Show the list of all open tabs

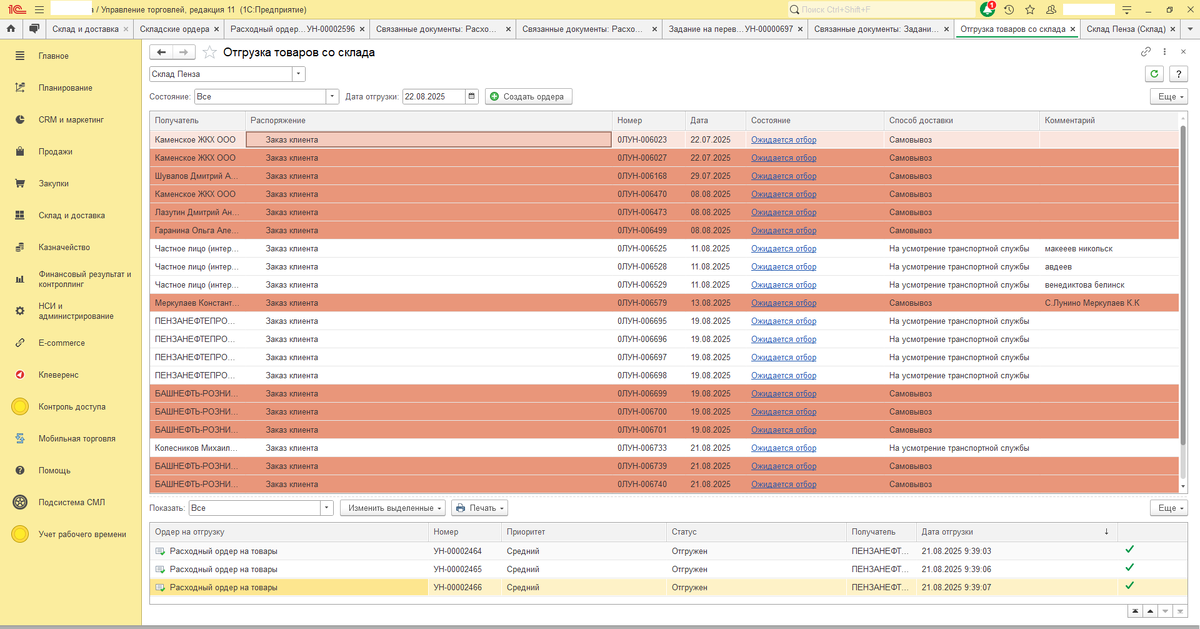[1190, 29]
